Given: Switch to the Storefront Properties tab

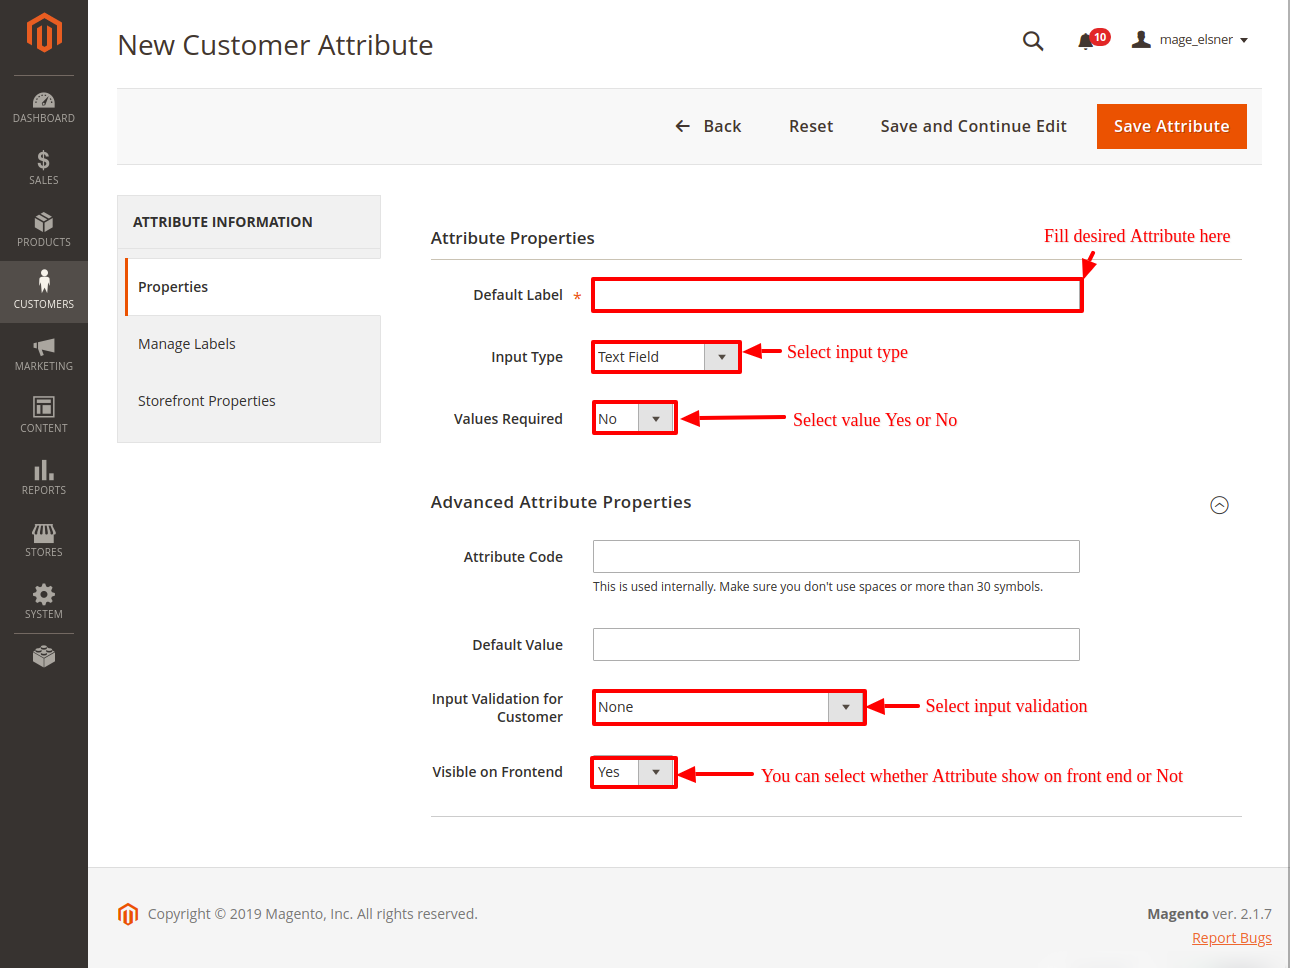Looking at the screenshot, I should (207, 401).
